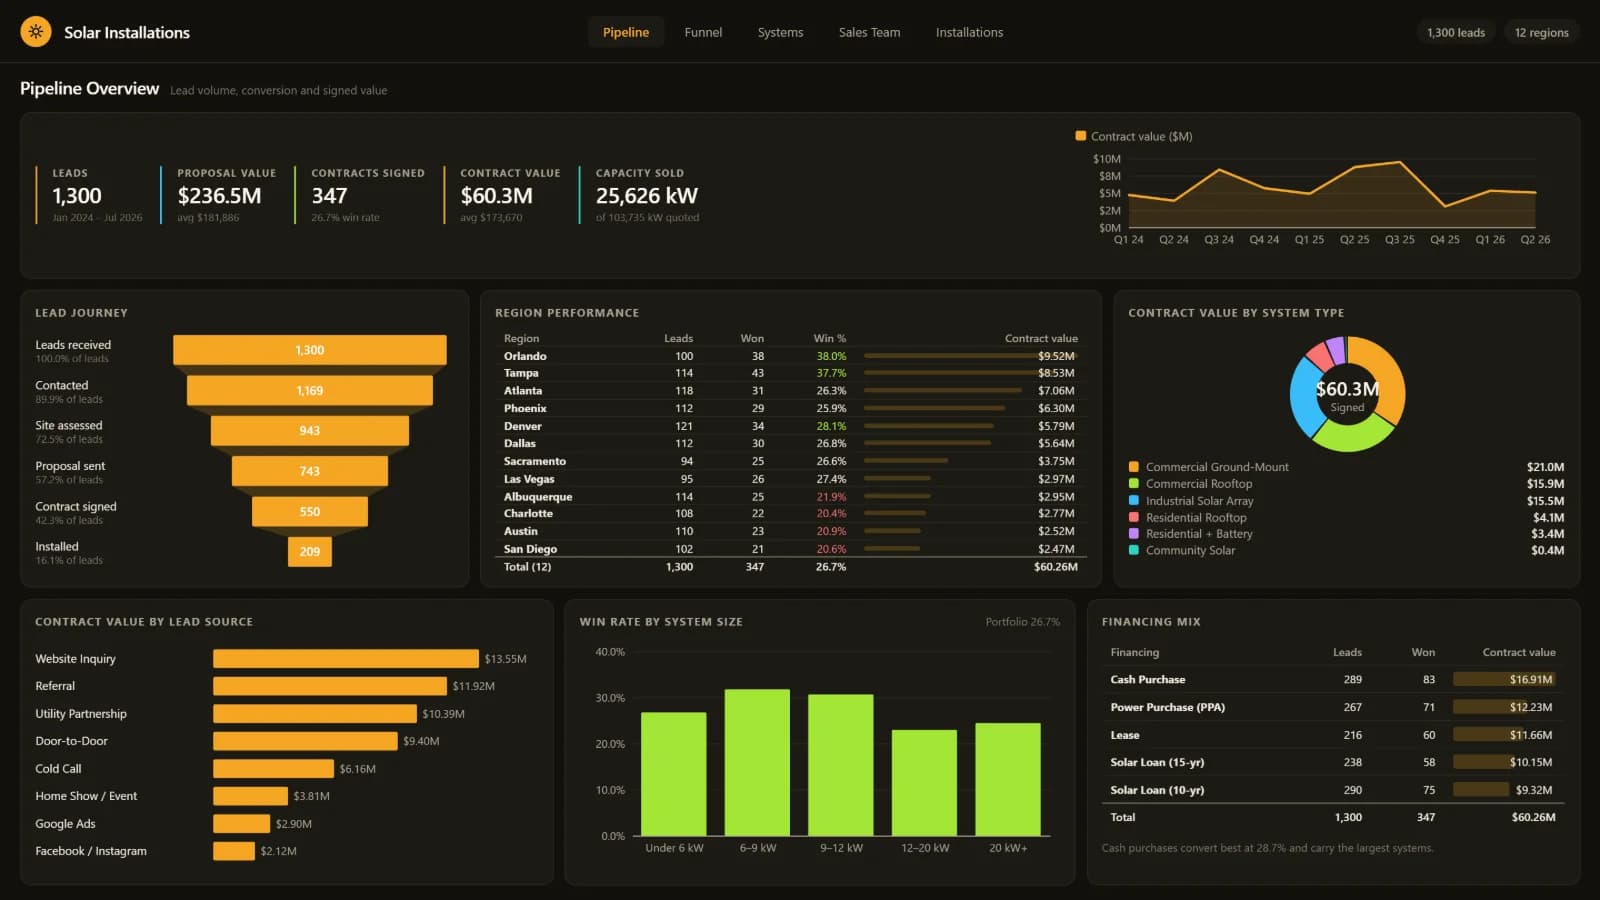
Task: Click the Under 6 kW win rate bar
Action: tap(674, 774)
